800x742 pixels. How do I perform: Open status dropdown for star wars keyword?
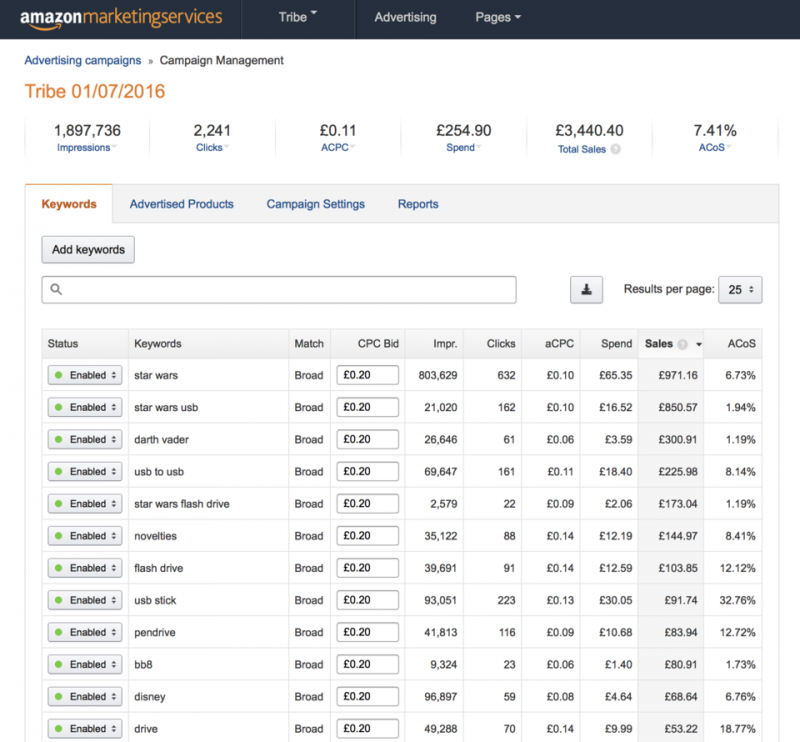tap(85, 375)
